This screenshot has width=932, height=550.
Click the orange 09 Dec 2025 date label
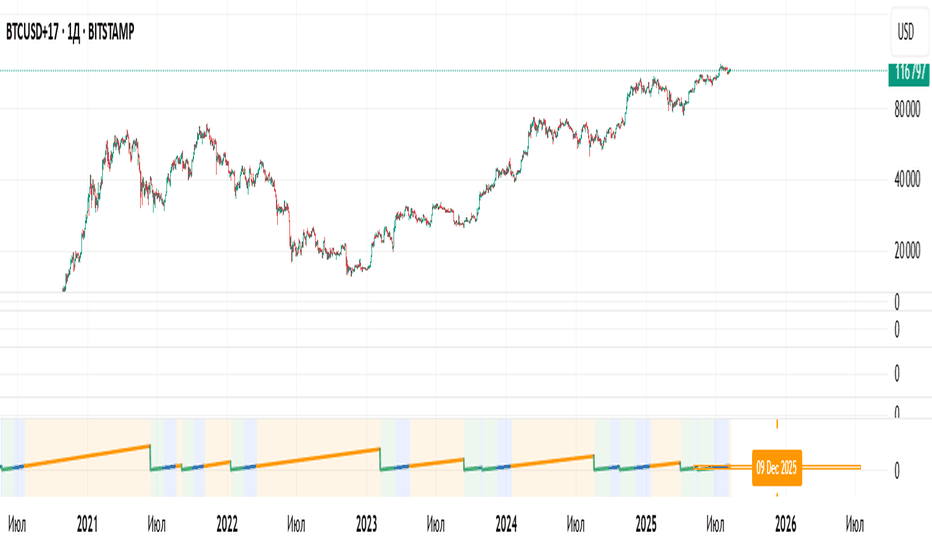[x=777, y=468]
